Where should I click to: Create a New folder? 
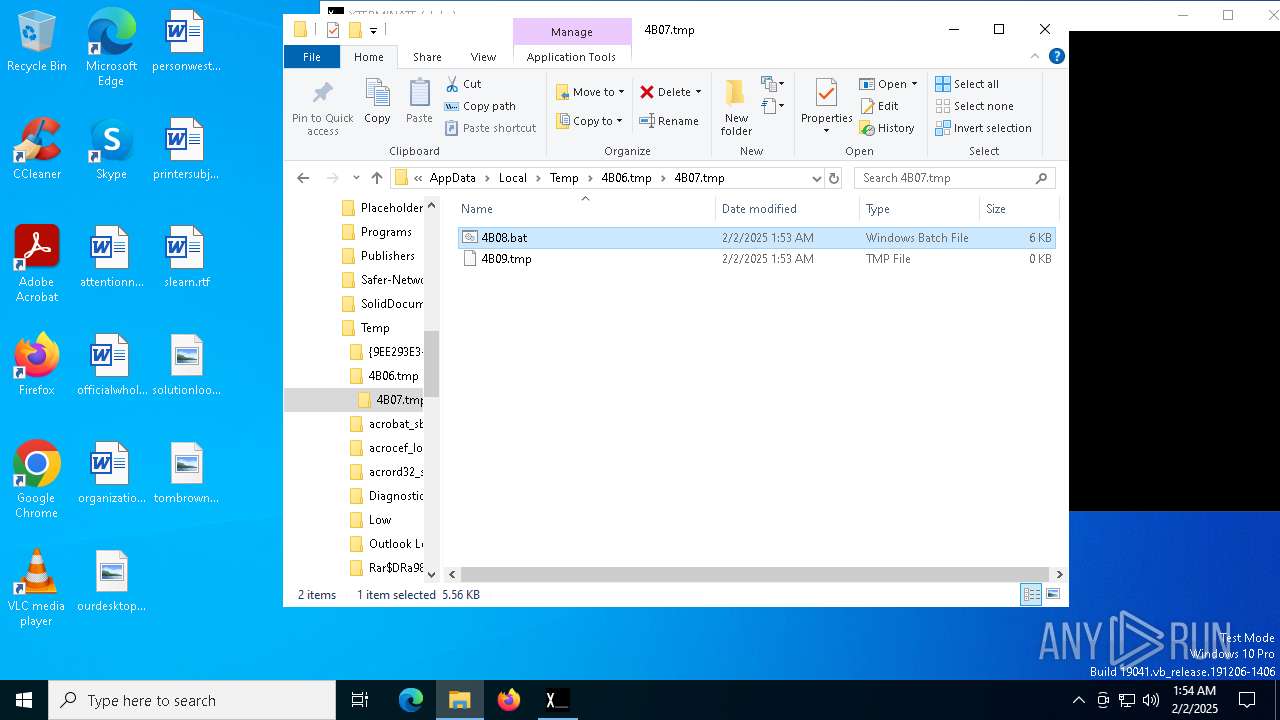click(x=736, y=108)
